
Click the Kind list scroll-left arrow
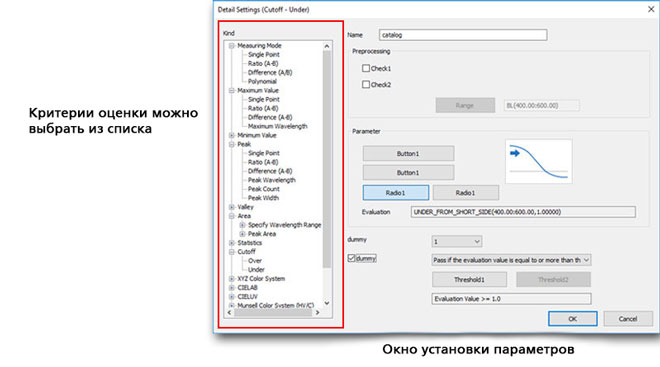229,313
